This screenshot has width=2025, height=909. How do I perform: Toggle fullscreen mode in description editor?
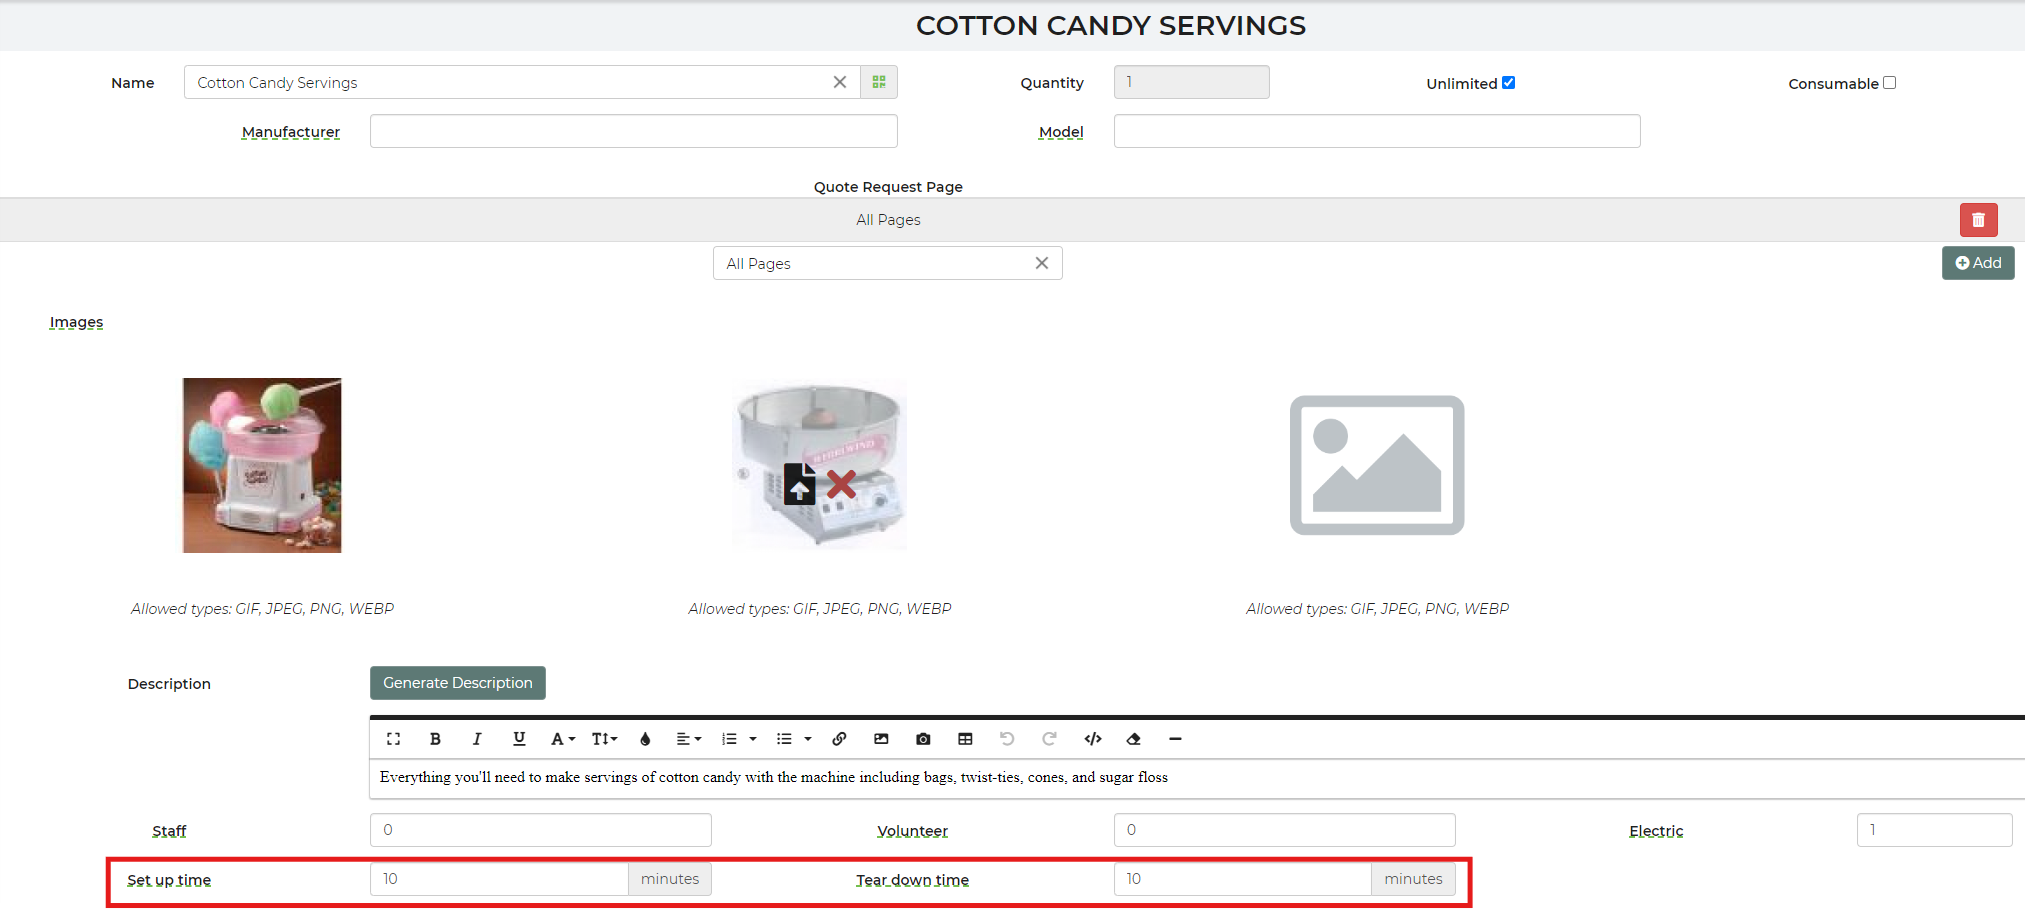[x=393, y=739]
